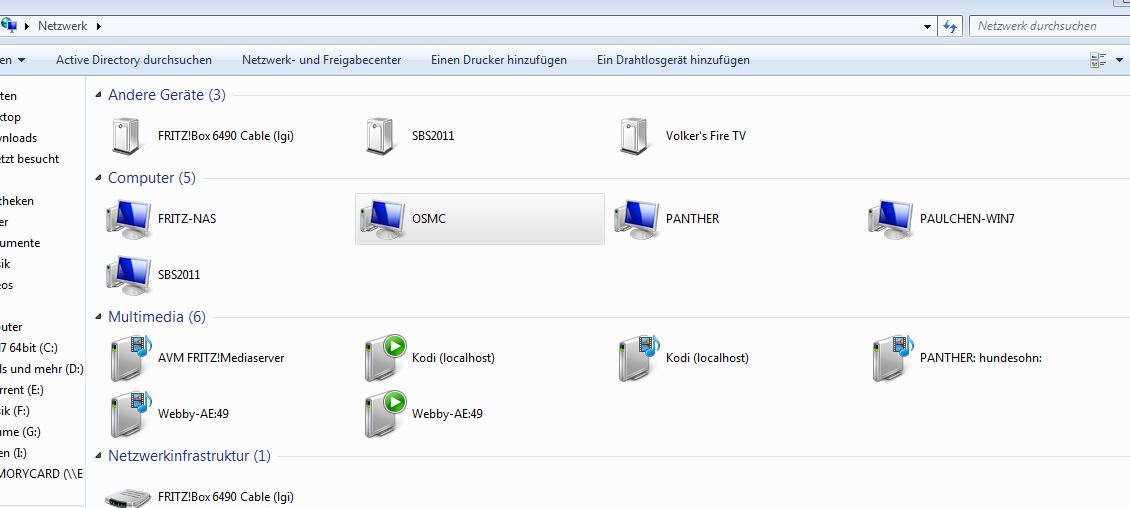Screen dimensions: 1130x508
Task: Click Einen Drucker hinzufügen
Action: coord(499,60)
